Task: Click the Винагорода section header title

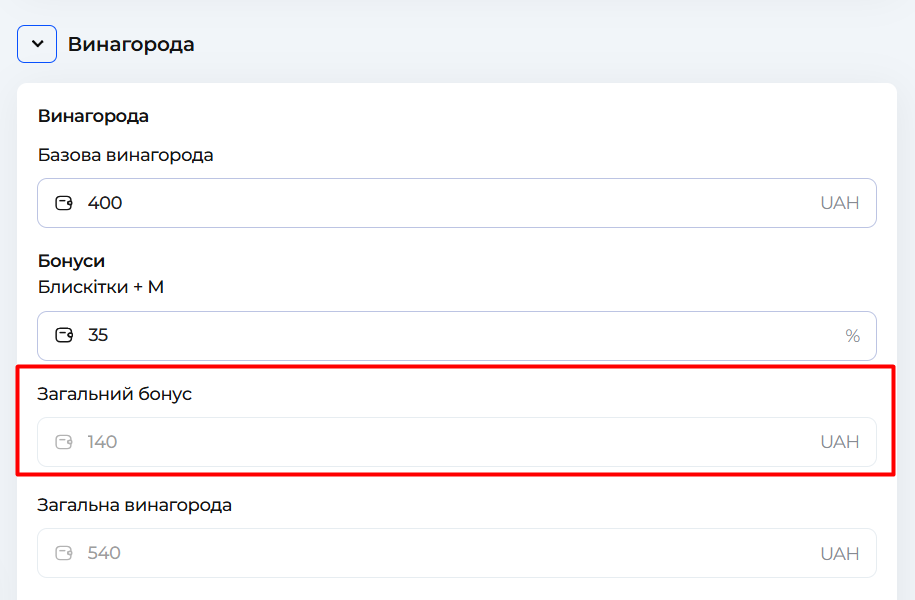Action: pyautogui.click(x=131, y=45)
